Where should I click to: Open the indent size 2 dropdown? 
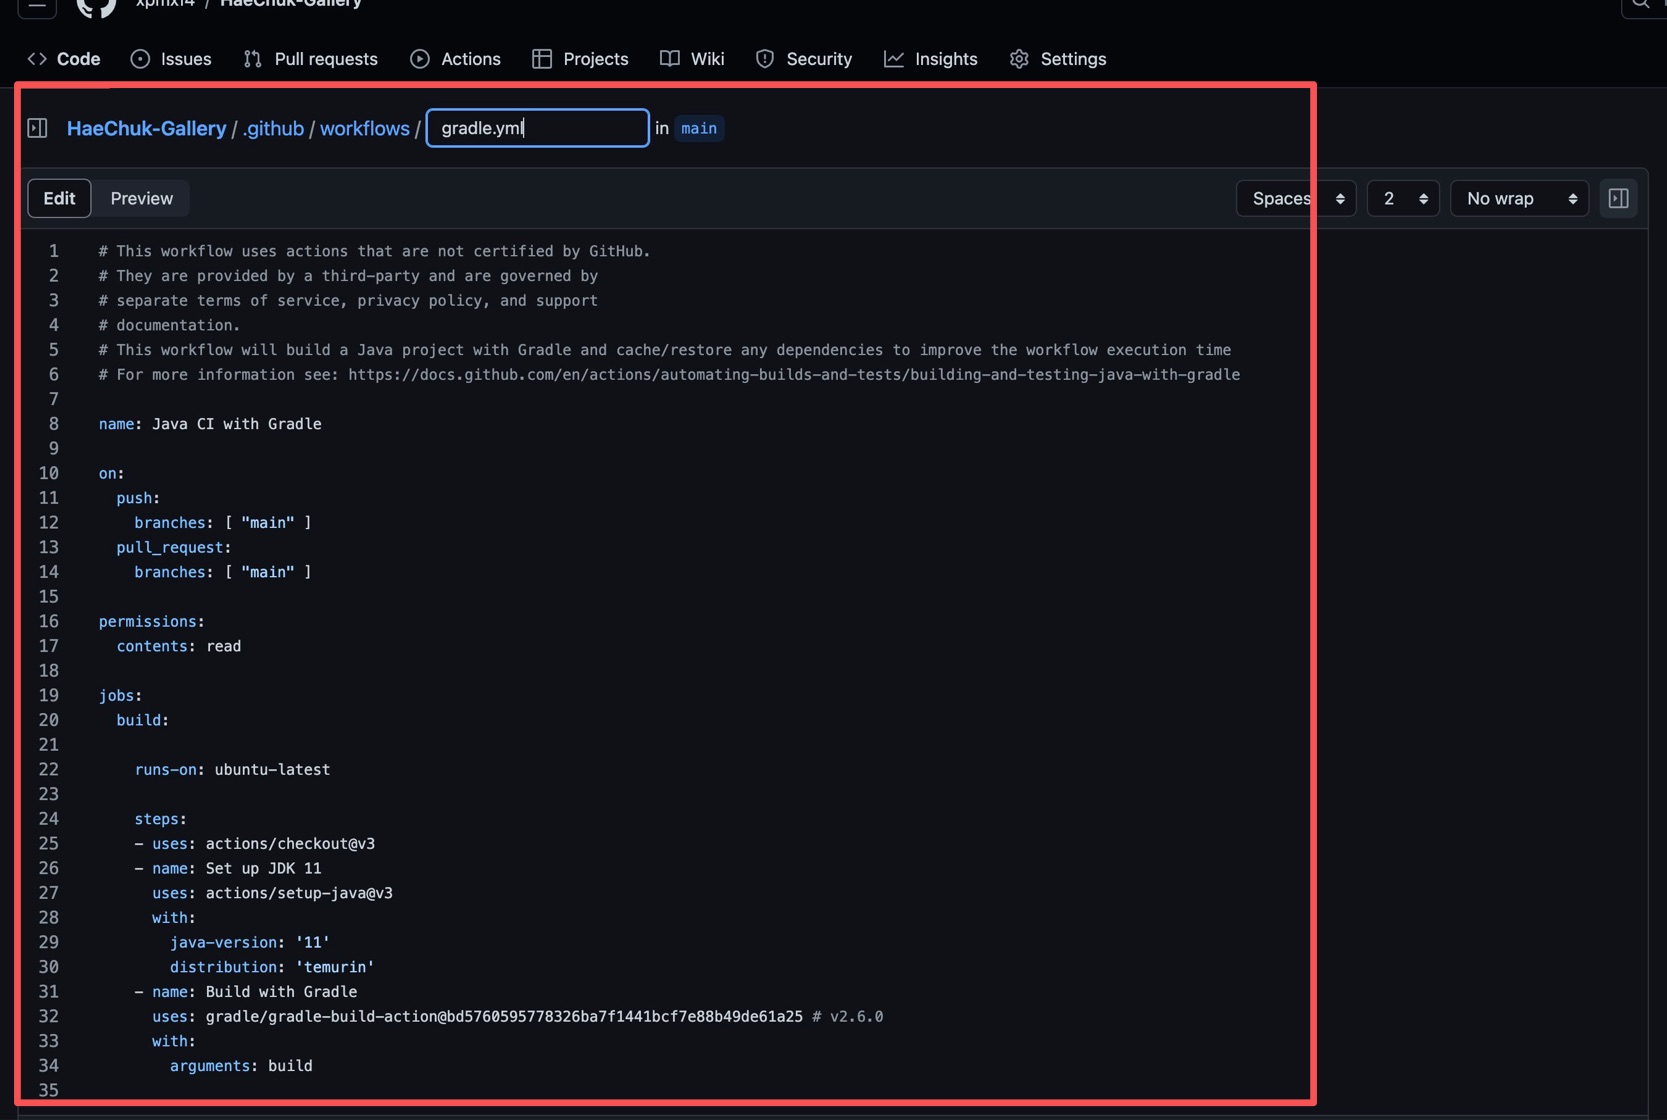pos(1403,198)
